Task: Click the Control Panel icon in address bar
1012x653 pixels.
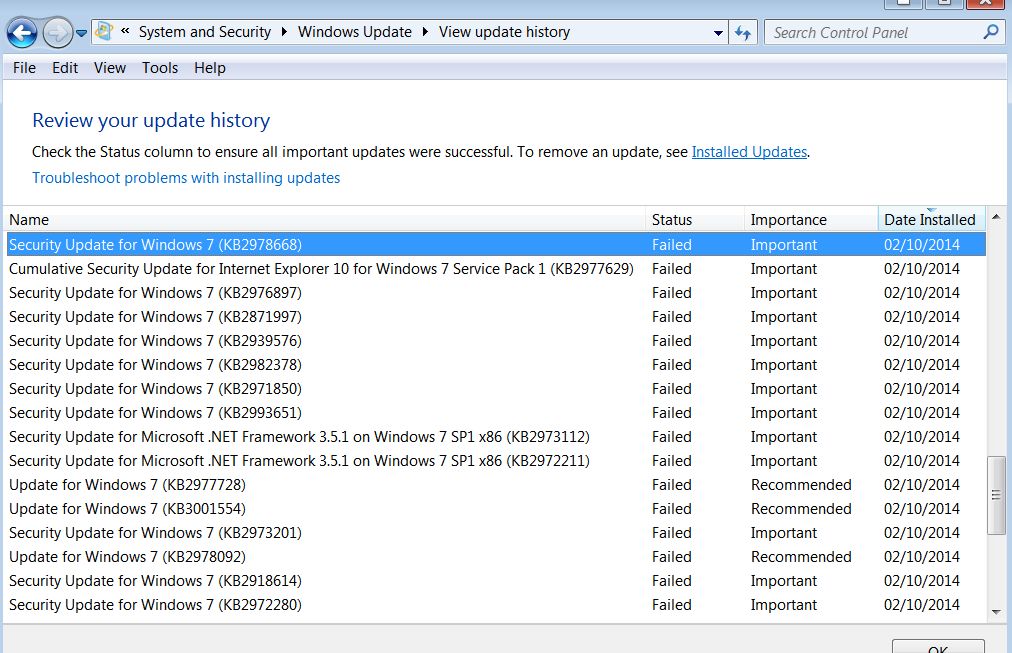Action: coord(104,32)
